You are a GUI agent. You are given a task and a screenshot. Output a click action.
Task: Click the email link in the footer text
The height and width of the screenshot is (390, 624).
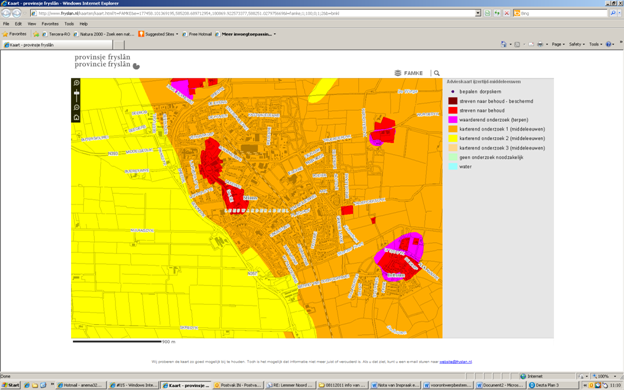pyautogui.click(x=456, y=362)
